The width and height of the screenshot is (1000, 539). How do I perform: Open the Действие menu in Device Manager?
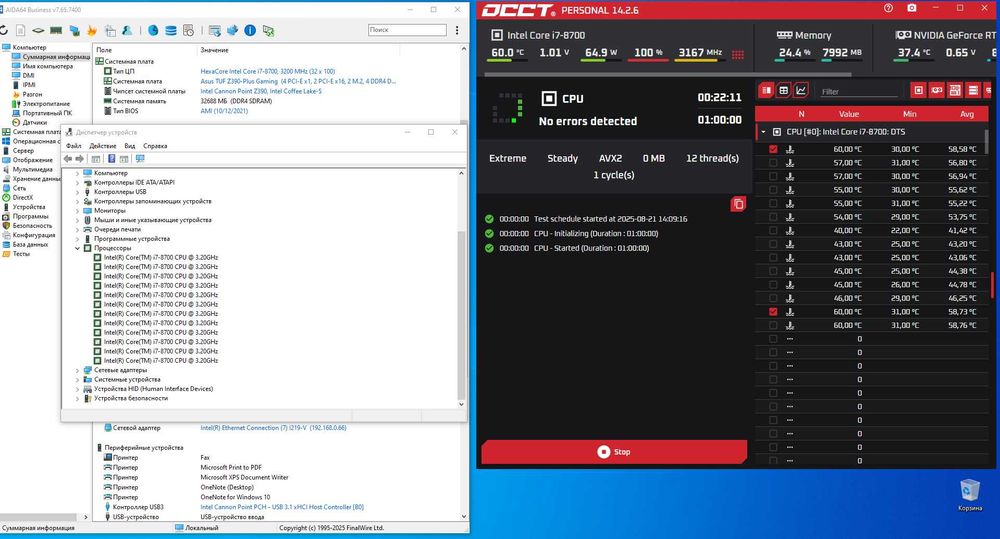coord(103,146)
